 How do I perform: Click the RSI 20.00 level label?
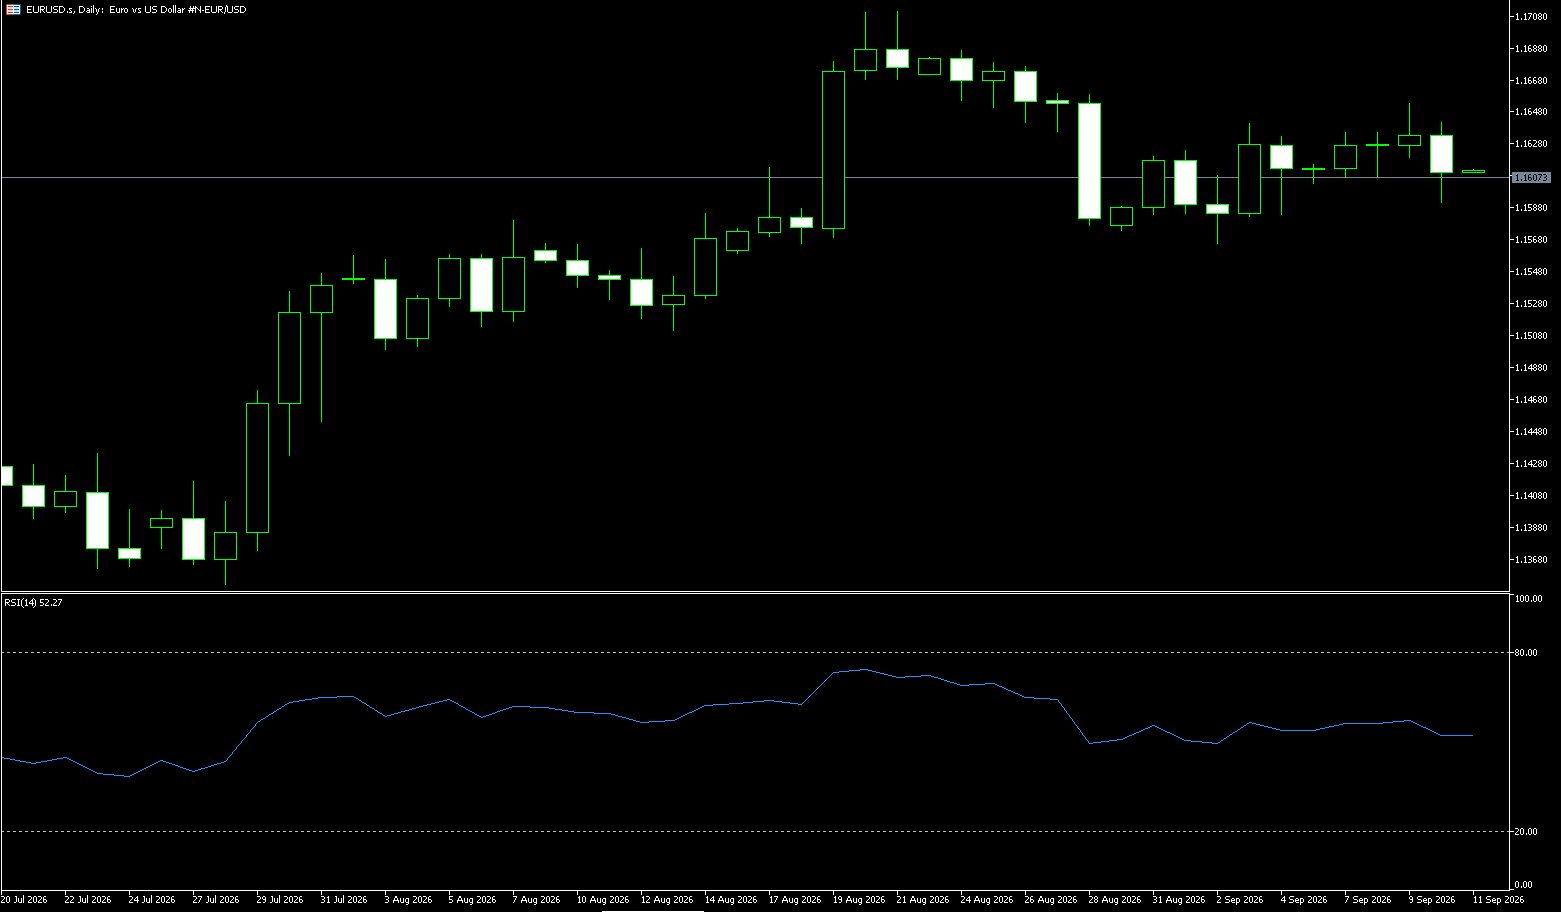pyautogui.click(x=1527, y=832)
